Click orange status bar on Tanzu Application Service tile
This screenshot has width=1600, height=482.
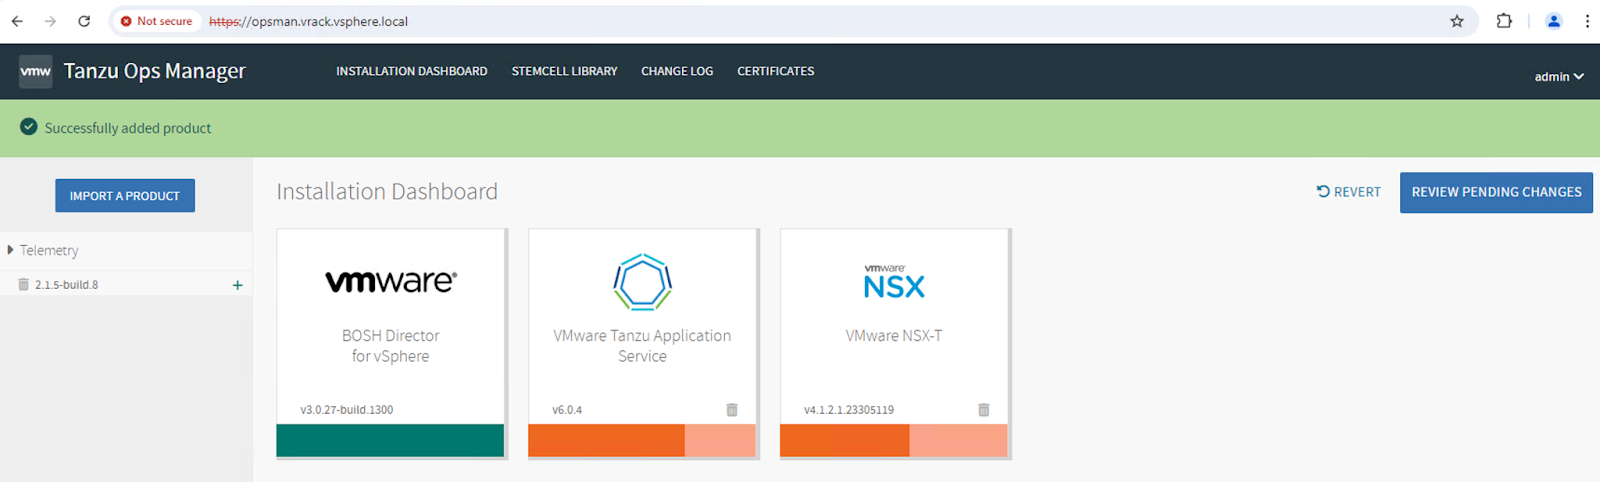(642, 440)
